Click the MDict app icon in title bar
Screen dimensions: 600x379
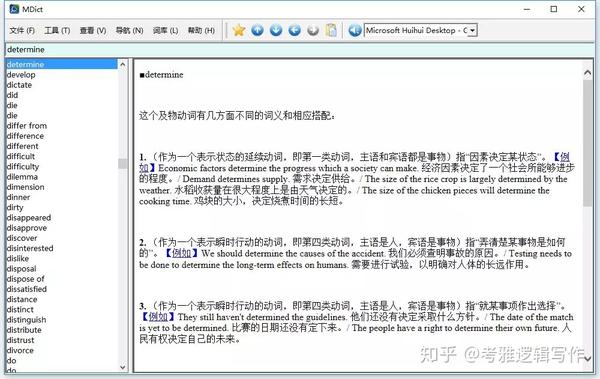(x=14, y=9)
